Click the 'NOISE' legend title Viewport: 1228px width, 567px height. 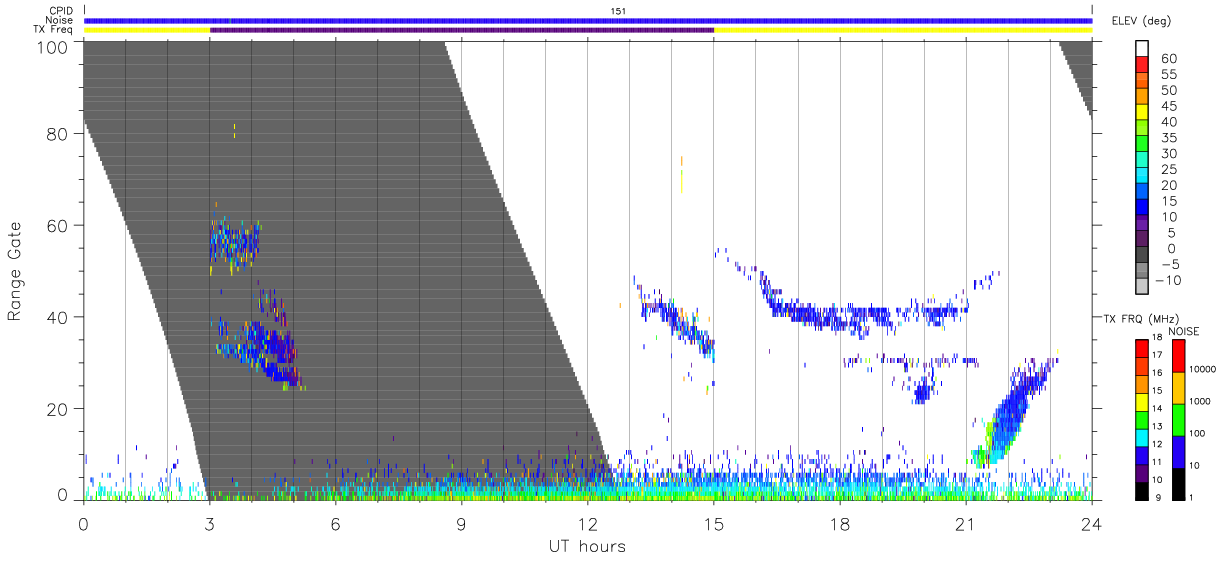tap(1183, 331)
